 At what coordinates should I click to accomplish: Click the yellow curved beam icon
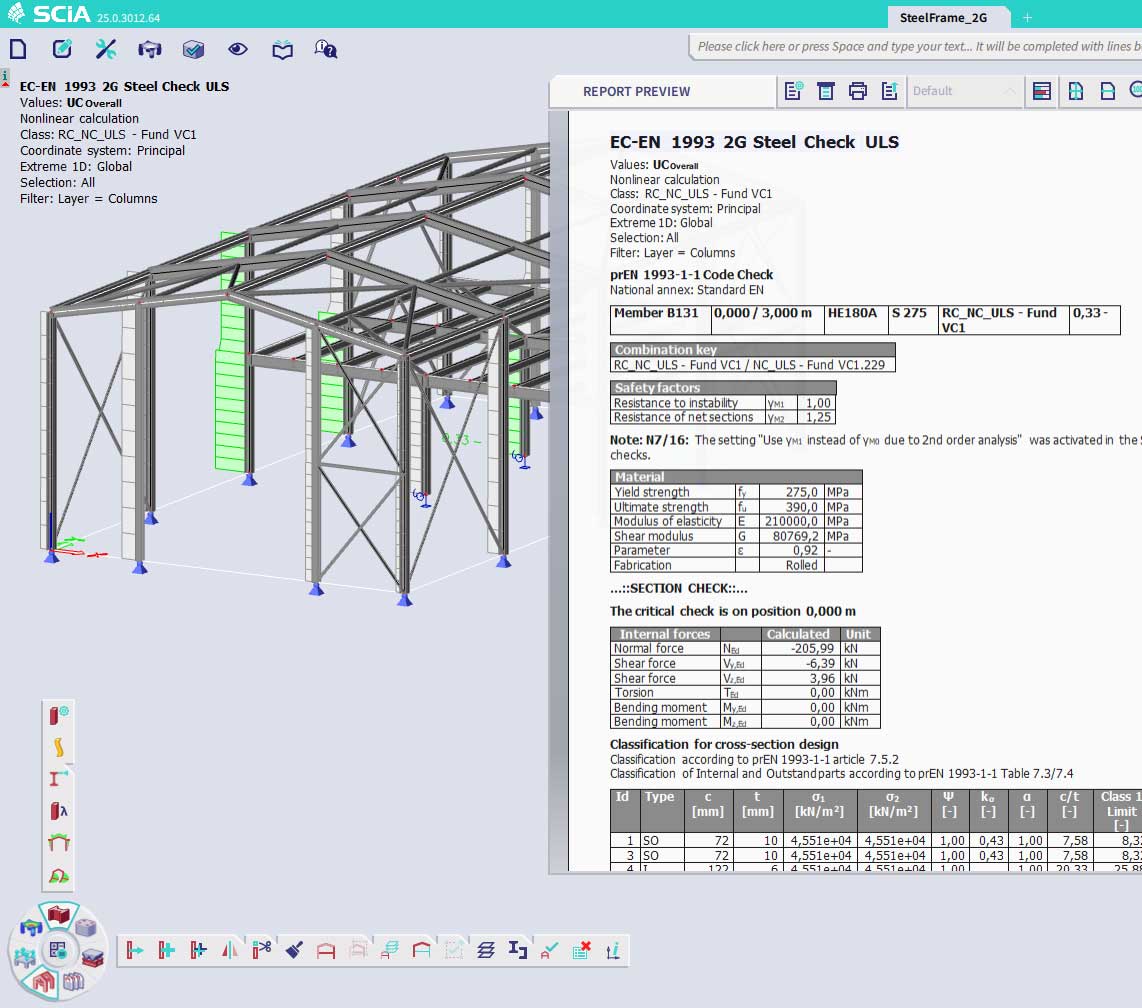tap(59, 747)
